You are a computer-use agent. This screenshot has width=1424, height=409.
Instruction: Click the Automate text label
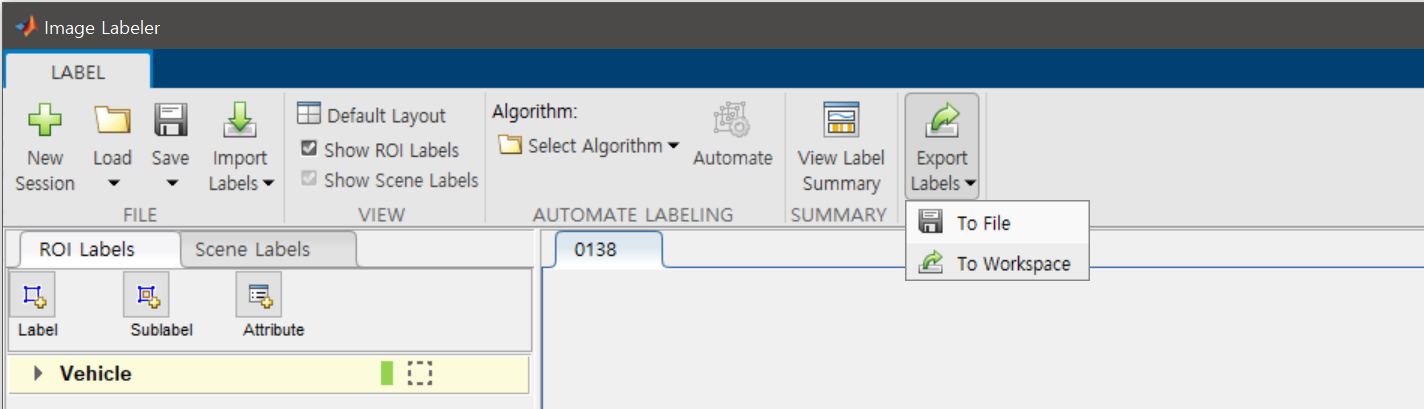tap(733, 158)
